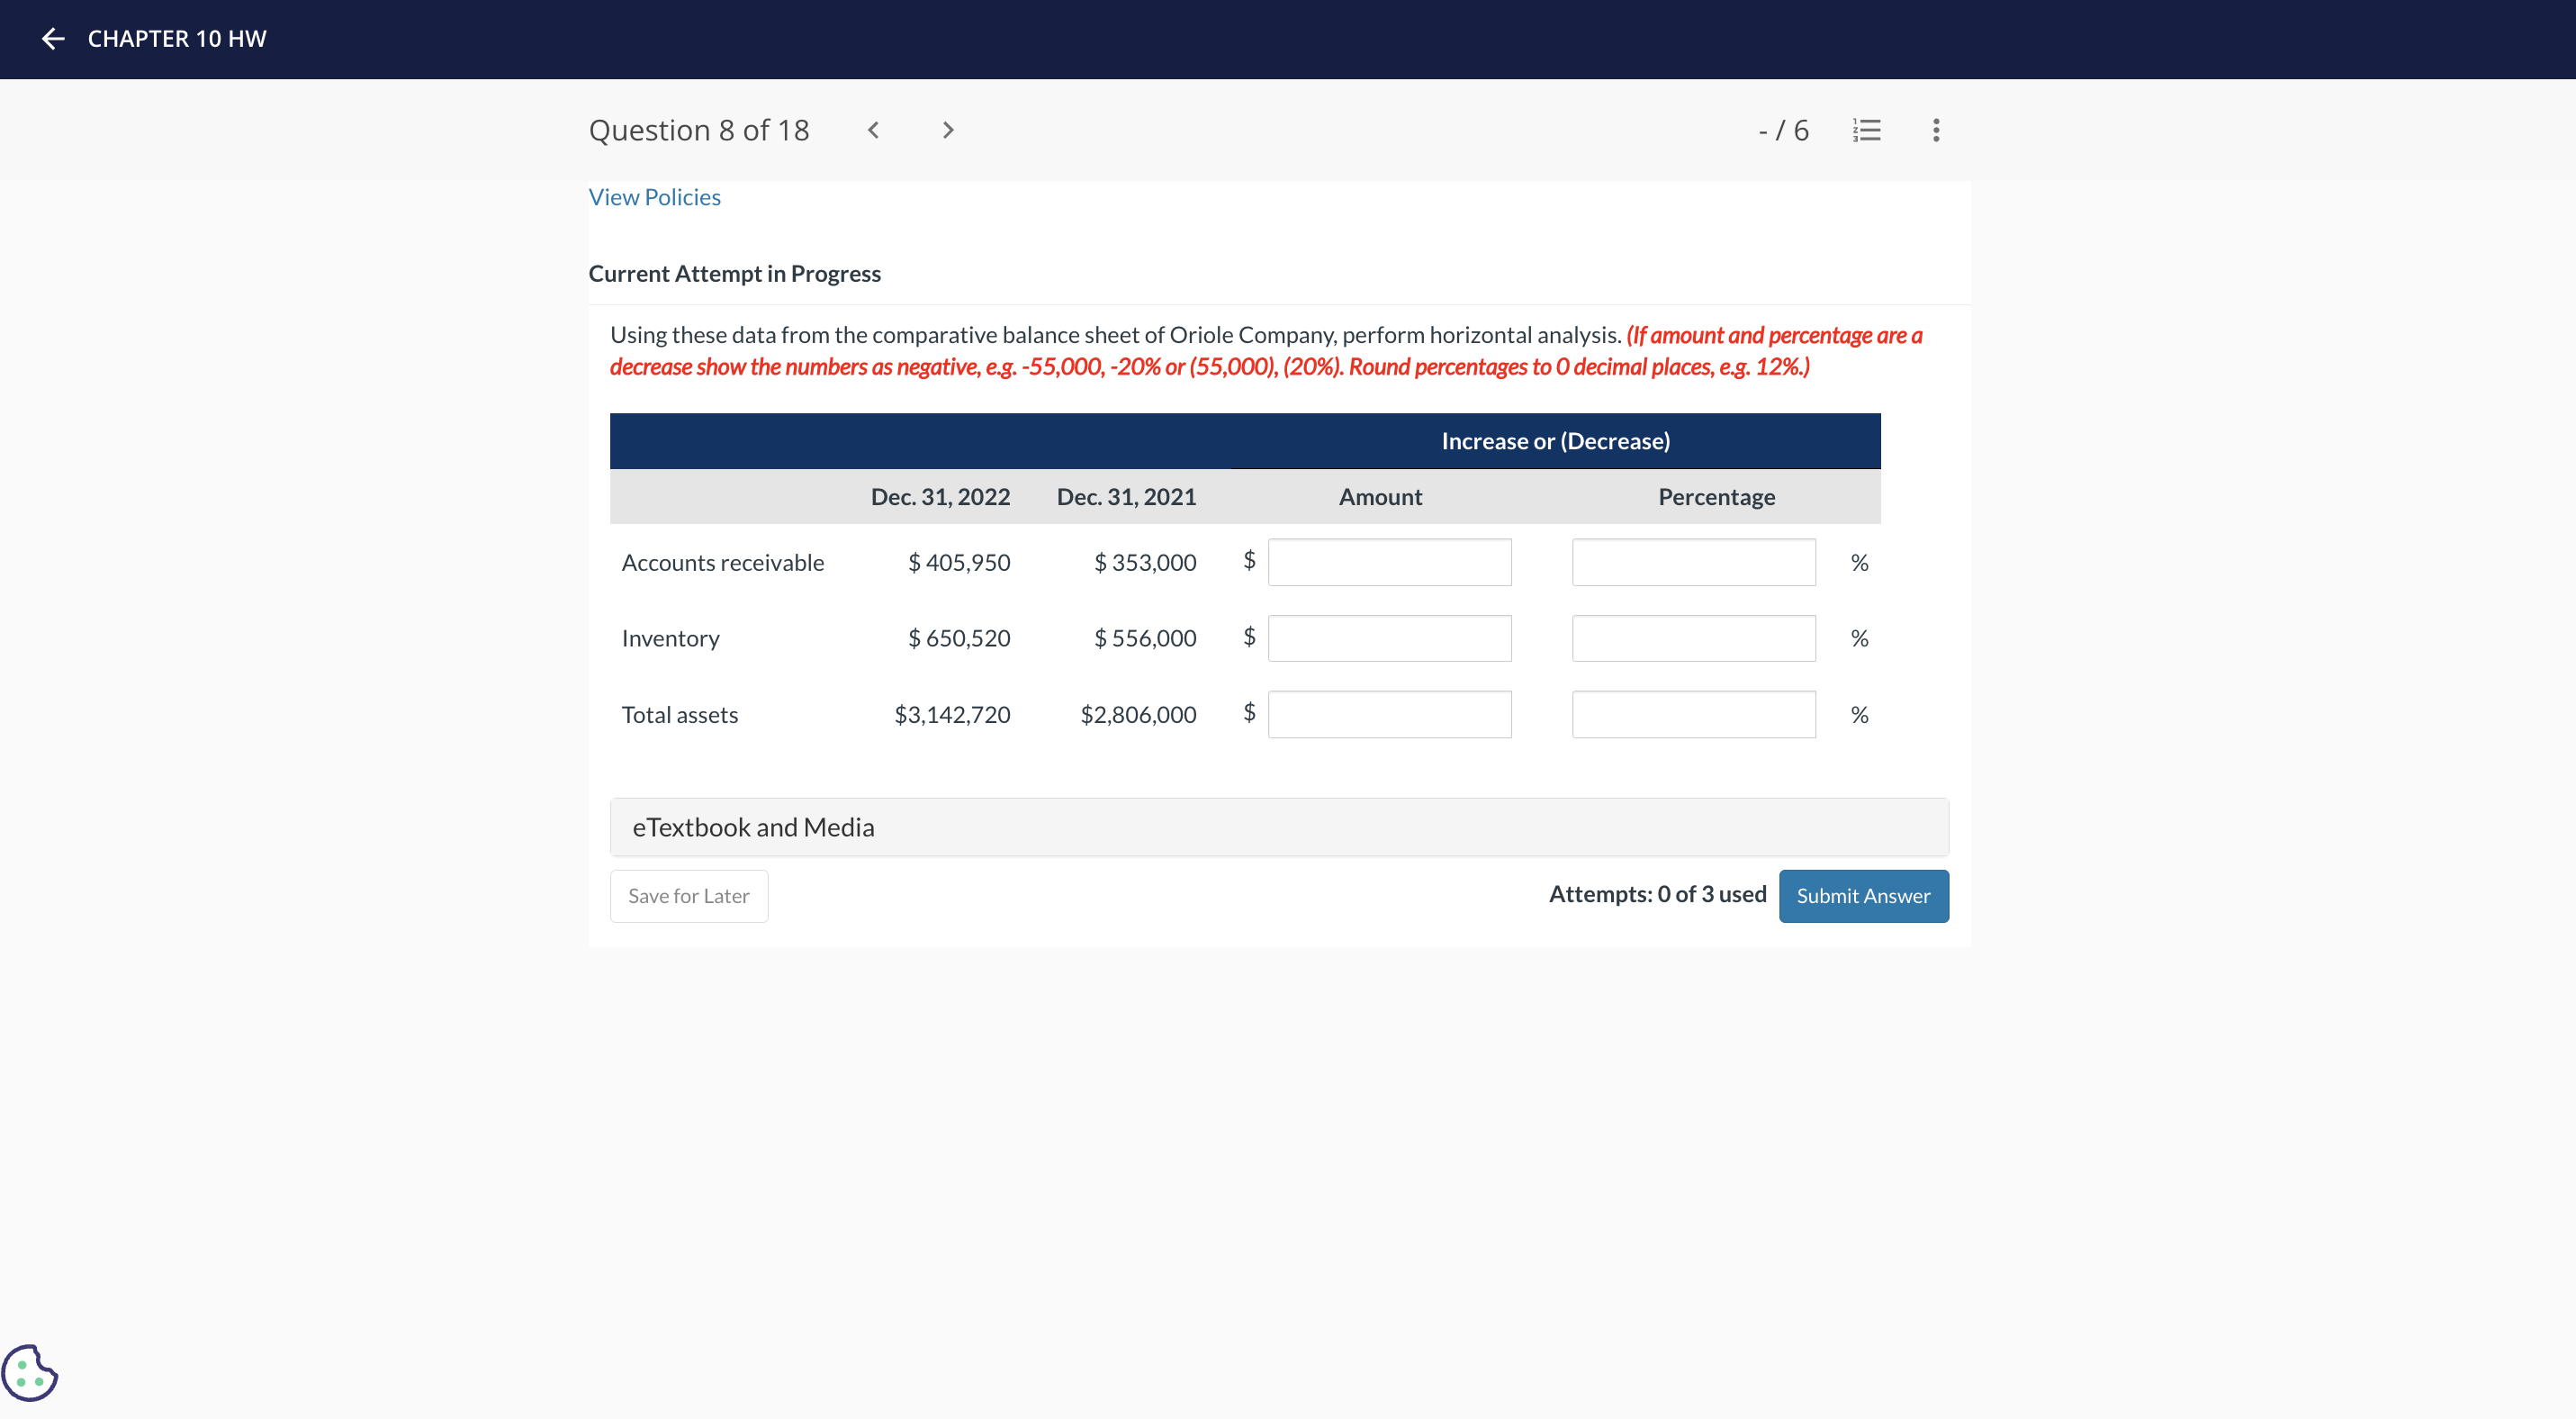Click the Accounts receivable Percentage field
The width and height of the screenshot is (2576, 1419).
[1692, 562]
